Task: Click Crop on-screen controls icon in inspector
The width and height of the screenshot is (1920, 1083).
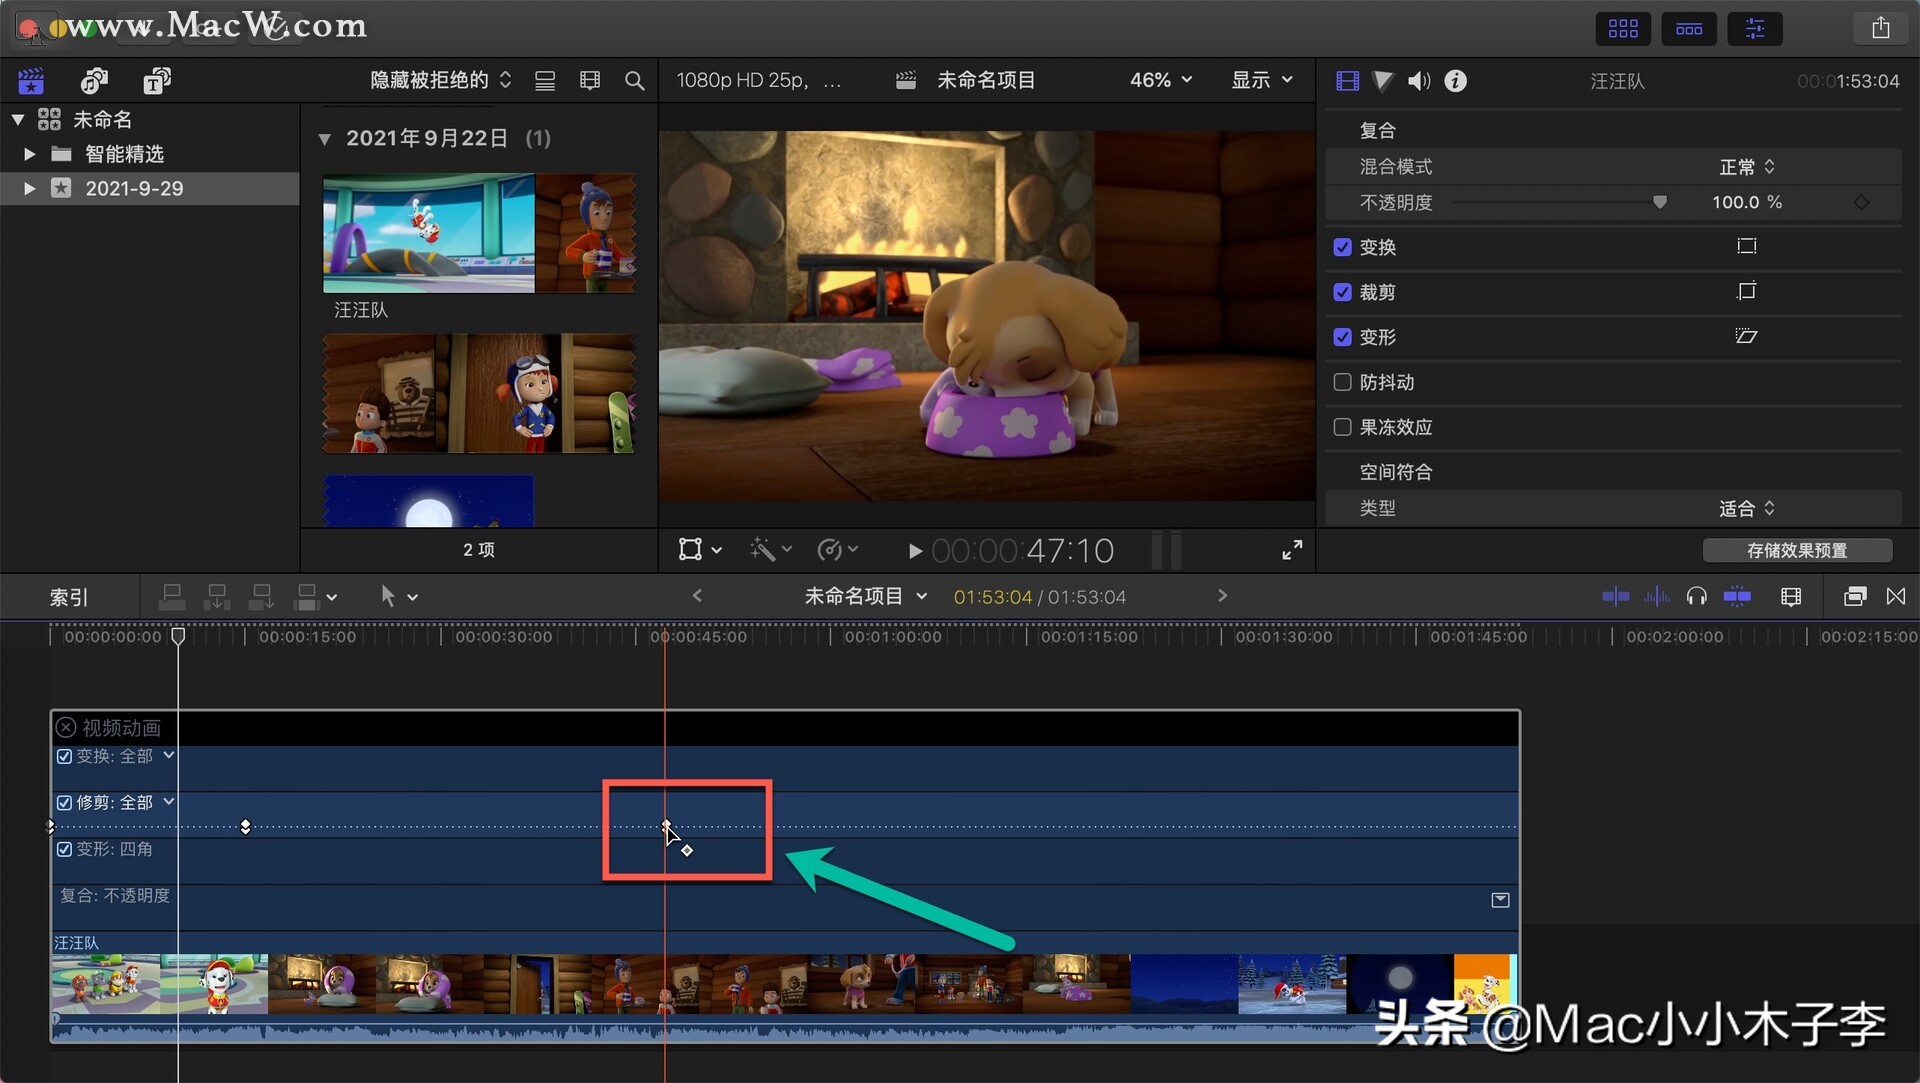Action: (x=1746, y=291)
